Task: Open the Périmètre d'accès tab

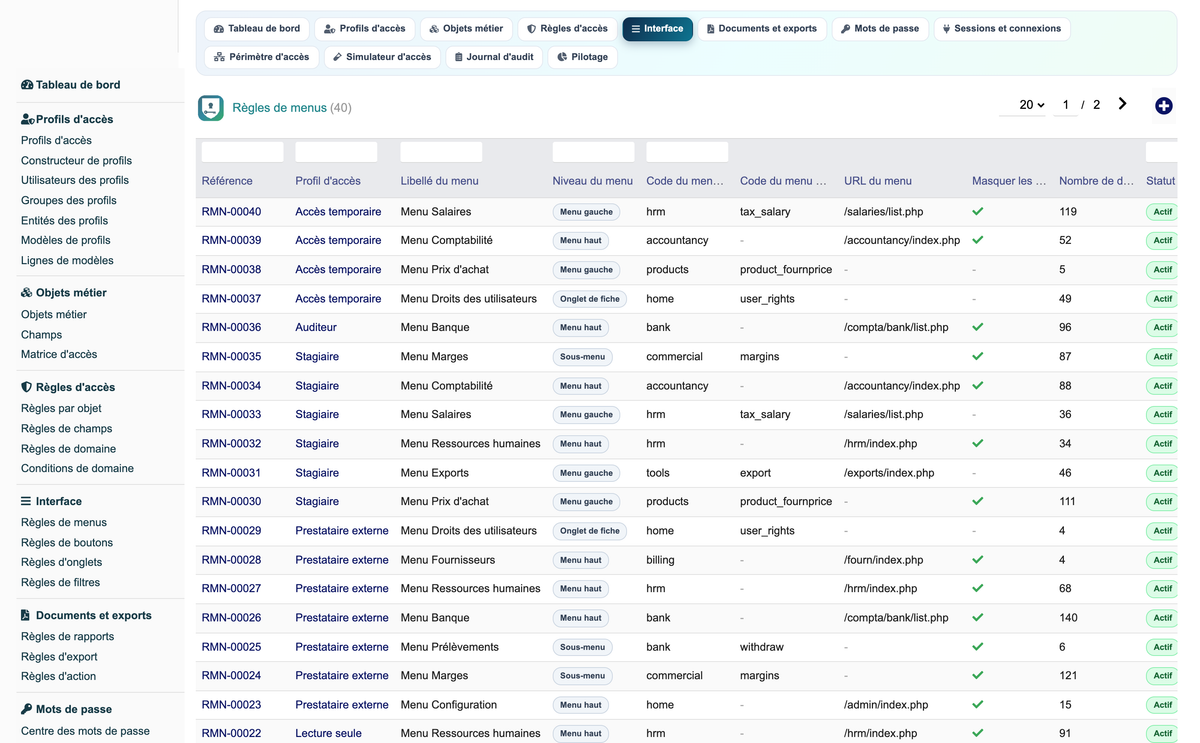Action: pos(262,57)
